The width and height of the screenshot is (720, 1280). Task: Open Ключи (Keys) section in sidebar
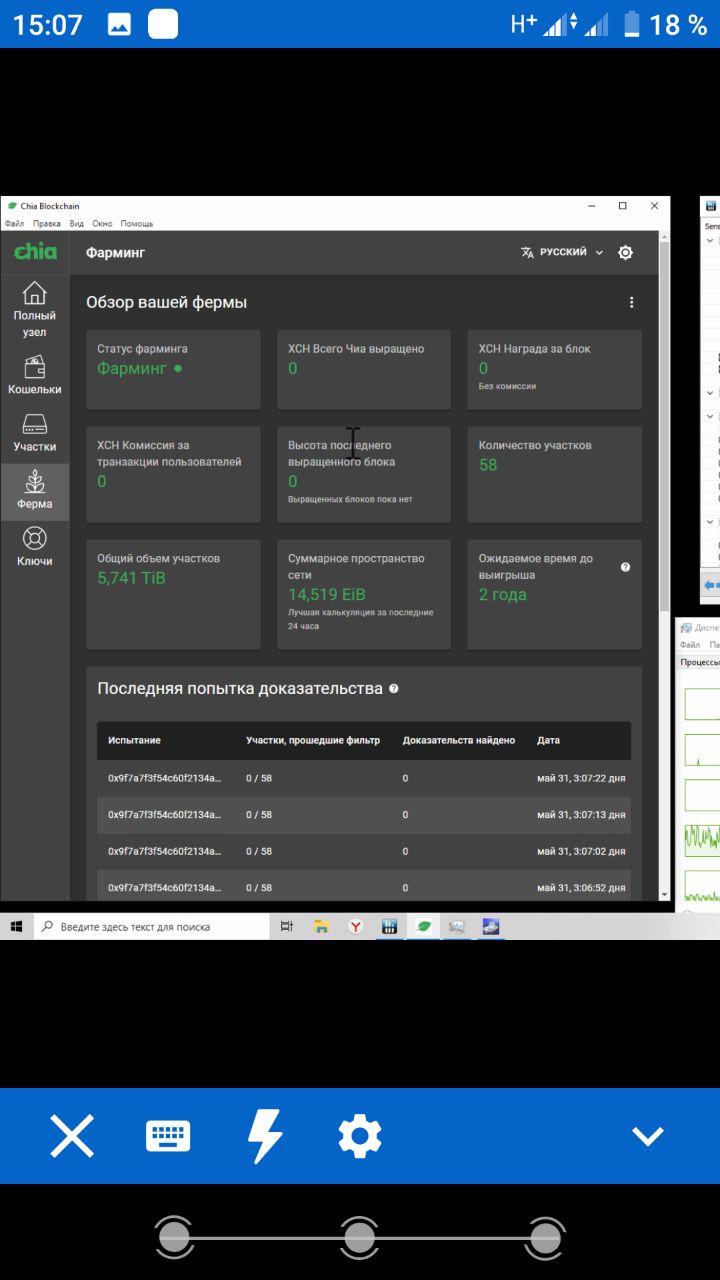[35, 547]
